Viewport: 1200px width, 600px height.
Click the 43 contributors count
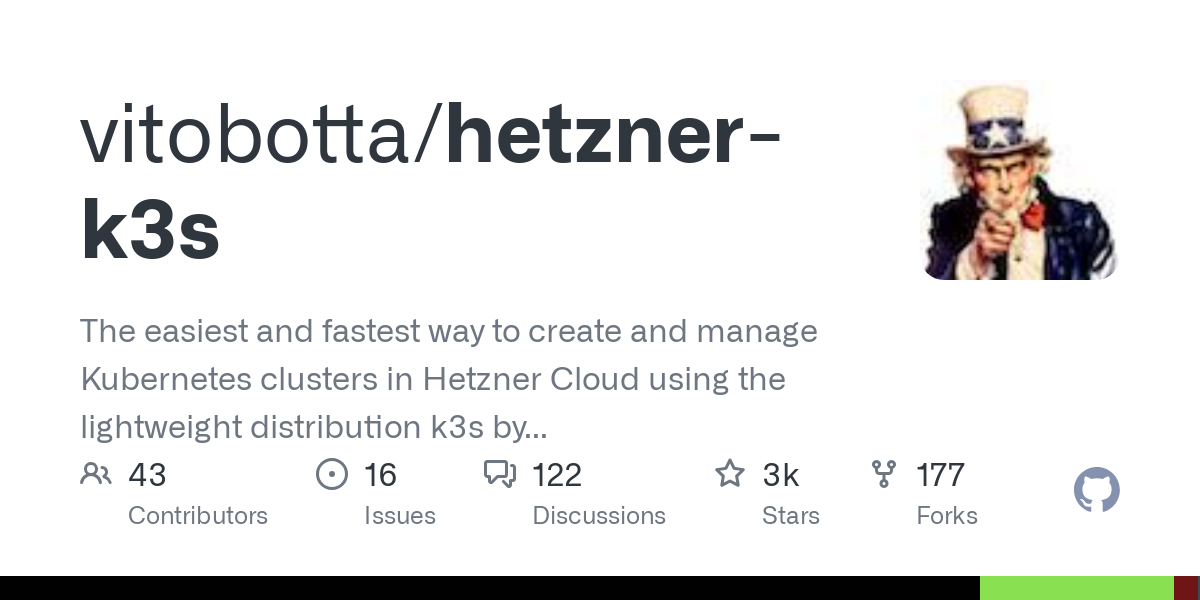coord(147,475)
